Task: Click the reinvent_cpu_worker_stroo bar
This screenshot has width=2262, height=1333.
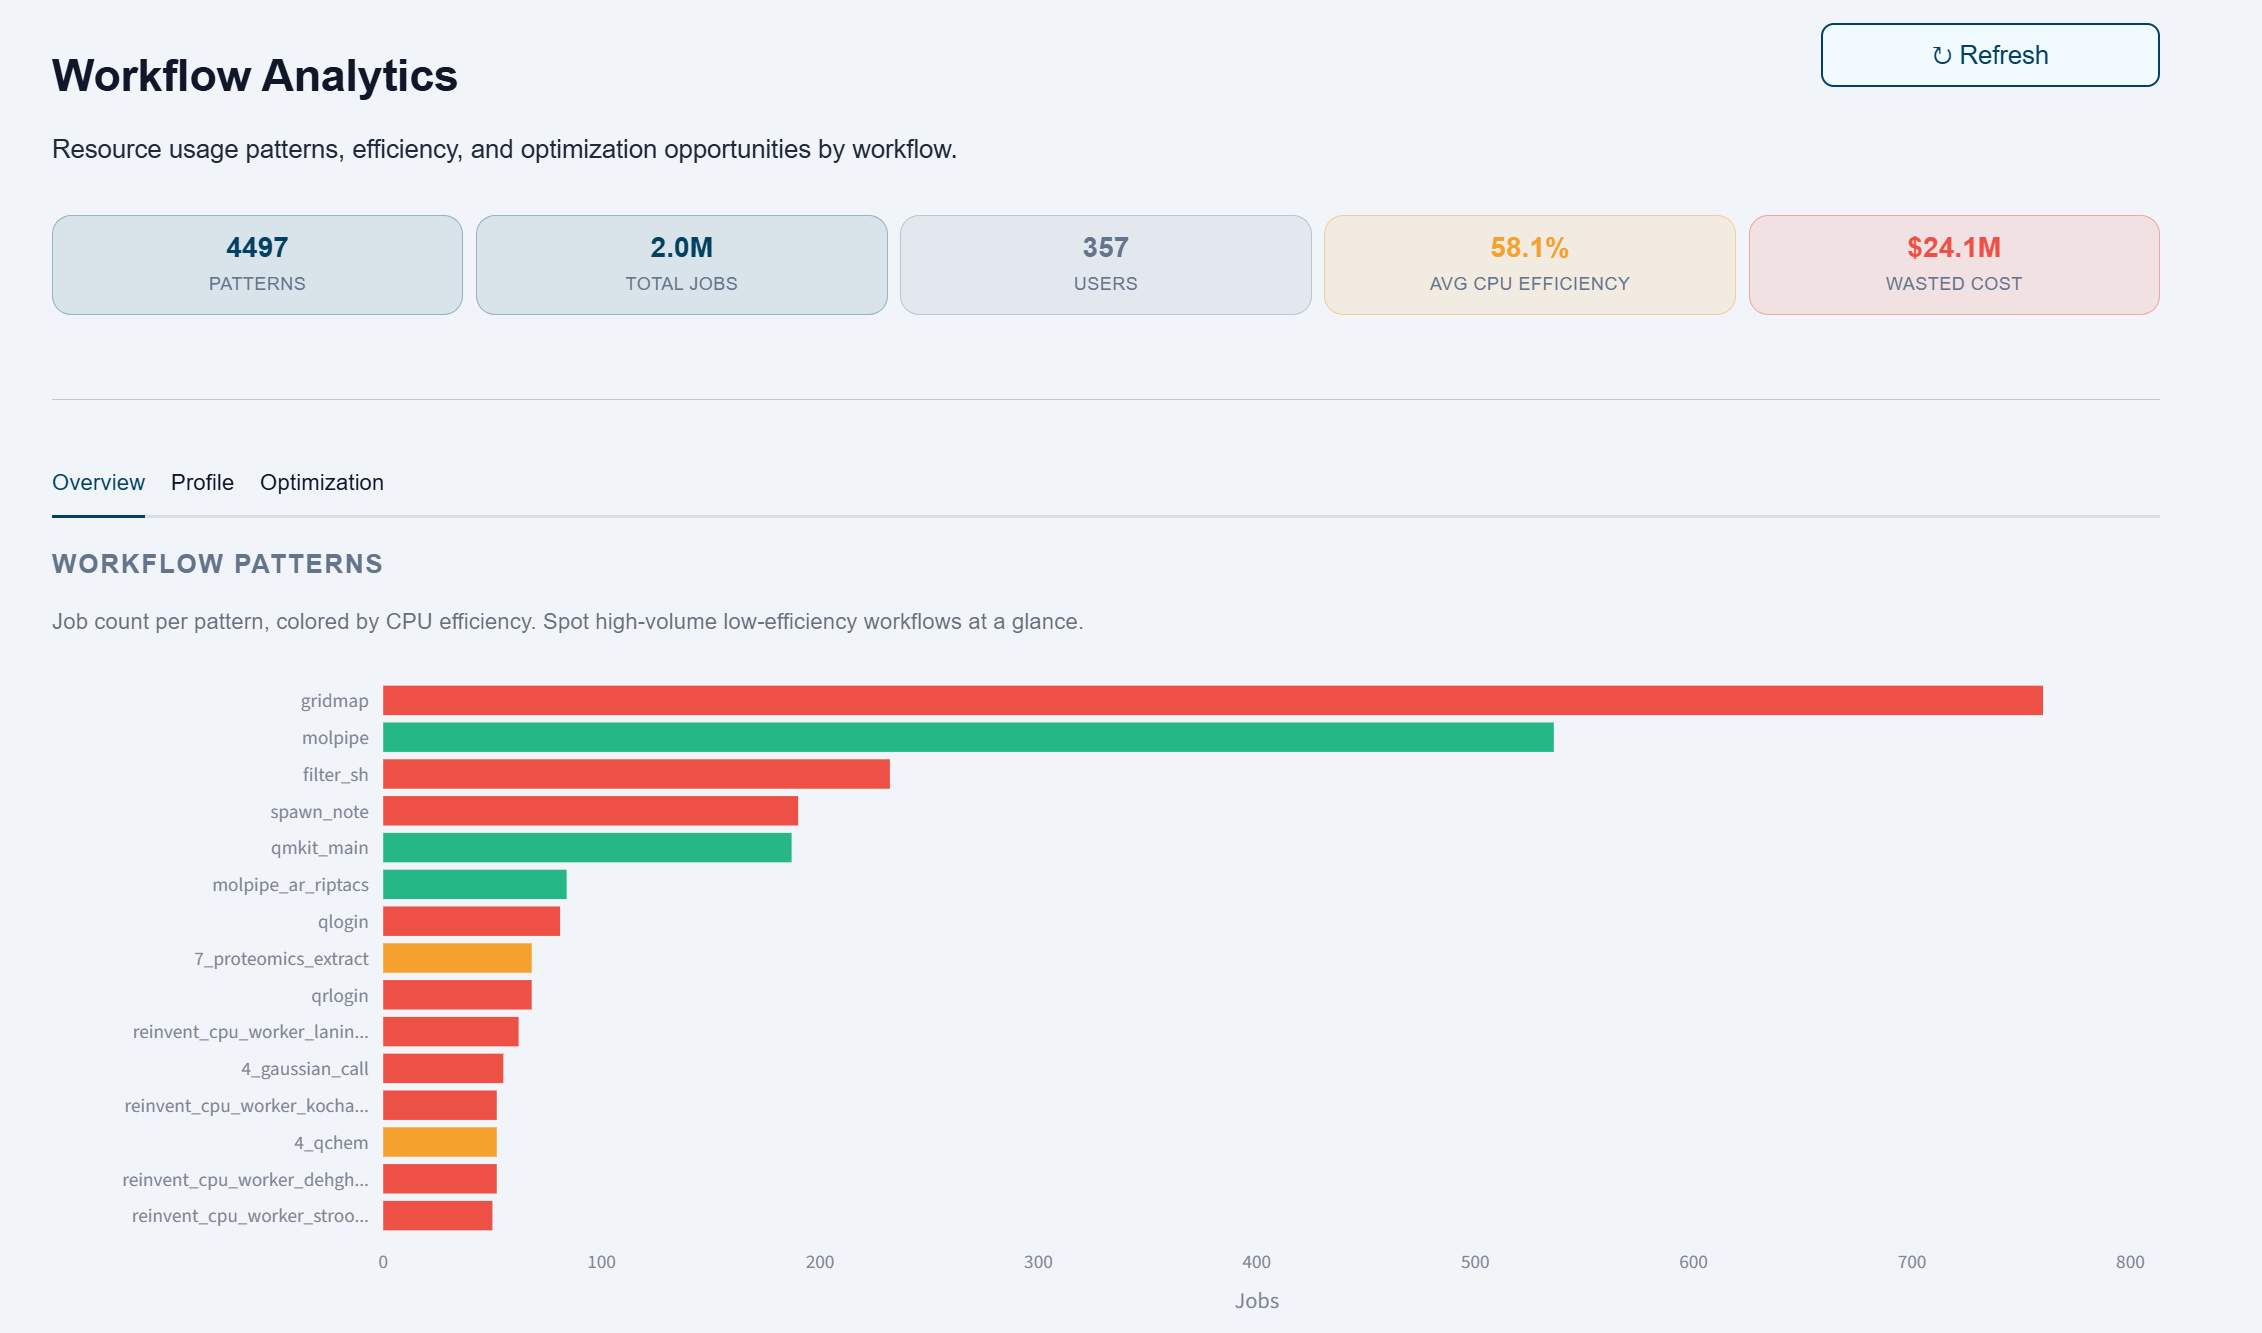Action: (x=437, y=1216)
